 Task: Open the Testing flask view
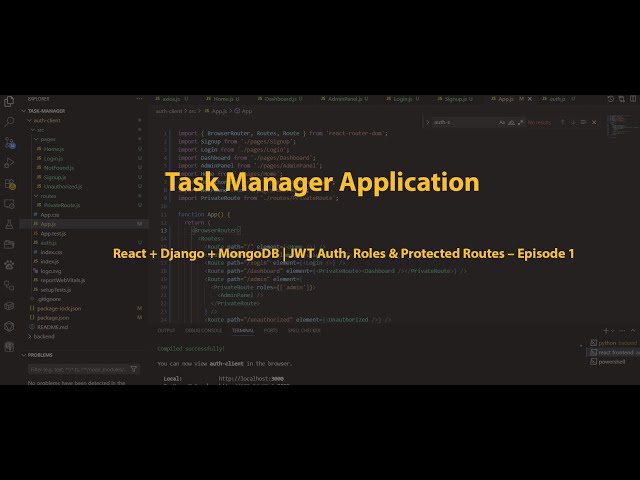coord(9,224)
